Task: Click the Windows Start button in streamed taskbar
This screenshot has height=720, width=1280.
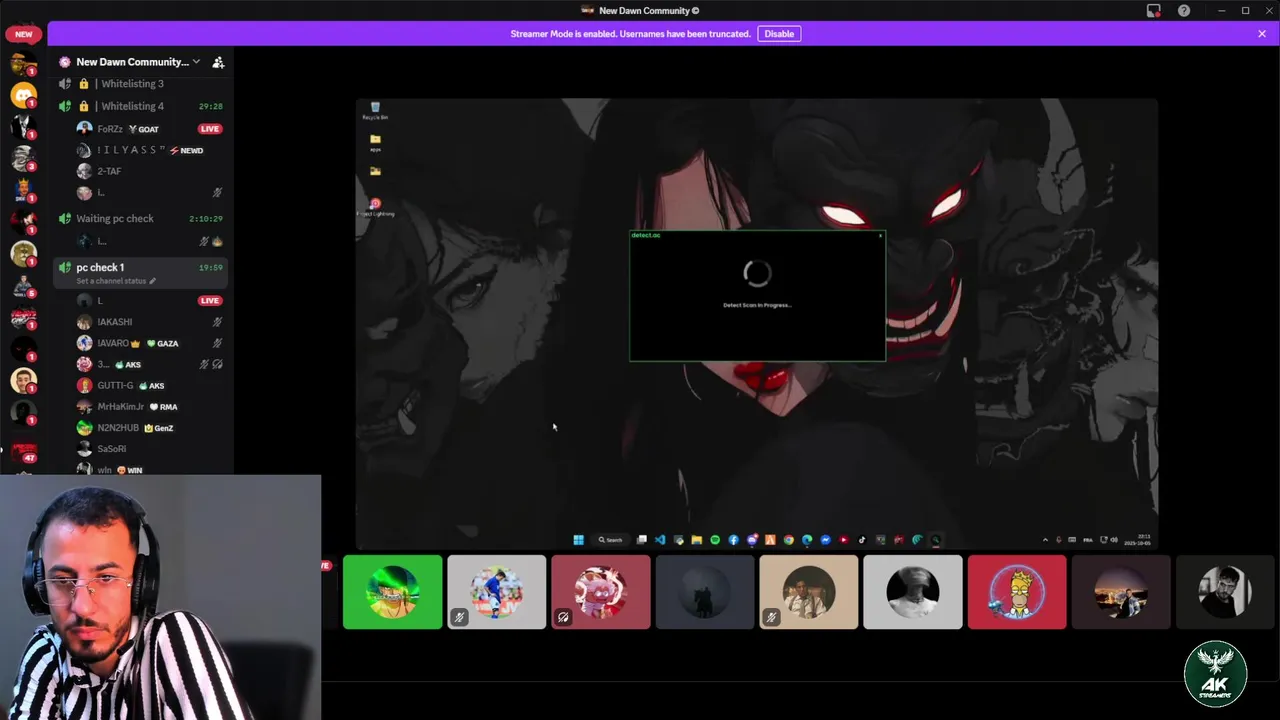Action: click(579, 540)
